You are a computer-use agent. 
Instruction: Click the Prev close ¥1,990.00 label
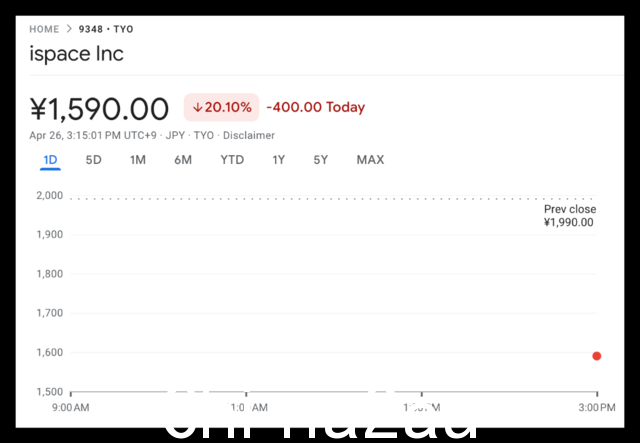(x=569, y=216)
